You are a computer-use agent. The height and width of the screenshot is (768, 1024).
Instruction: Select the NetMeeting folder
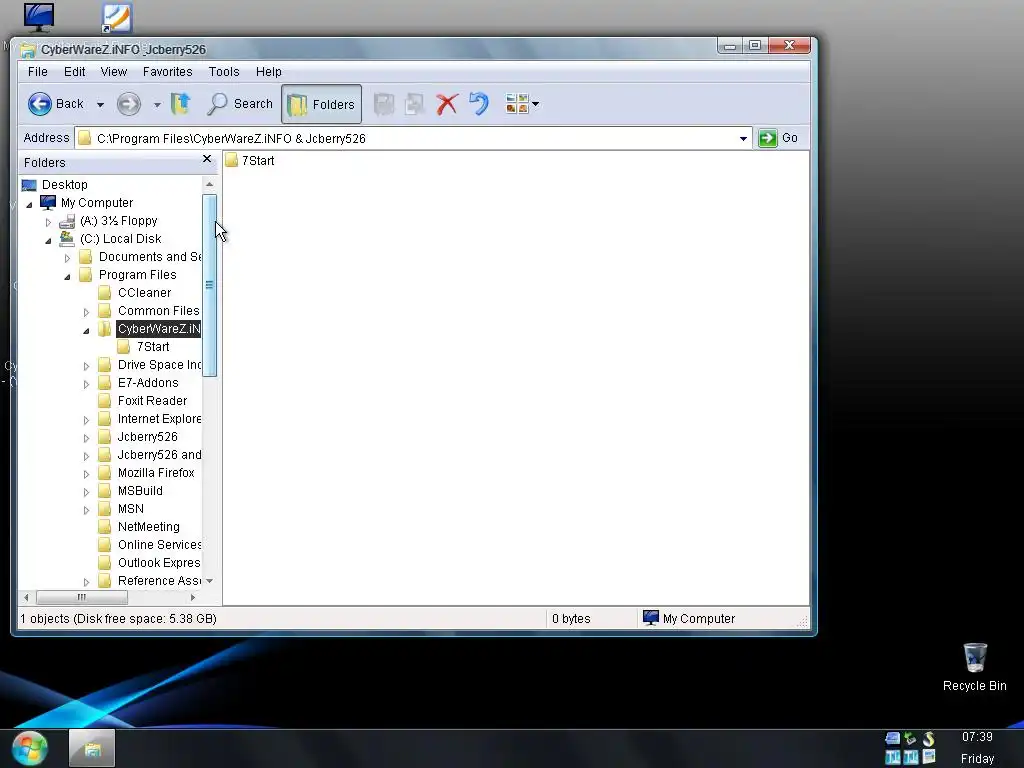coord(148,527)
